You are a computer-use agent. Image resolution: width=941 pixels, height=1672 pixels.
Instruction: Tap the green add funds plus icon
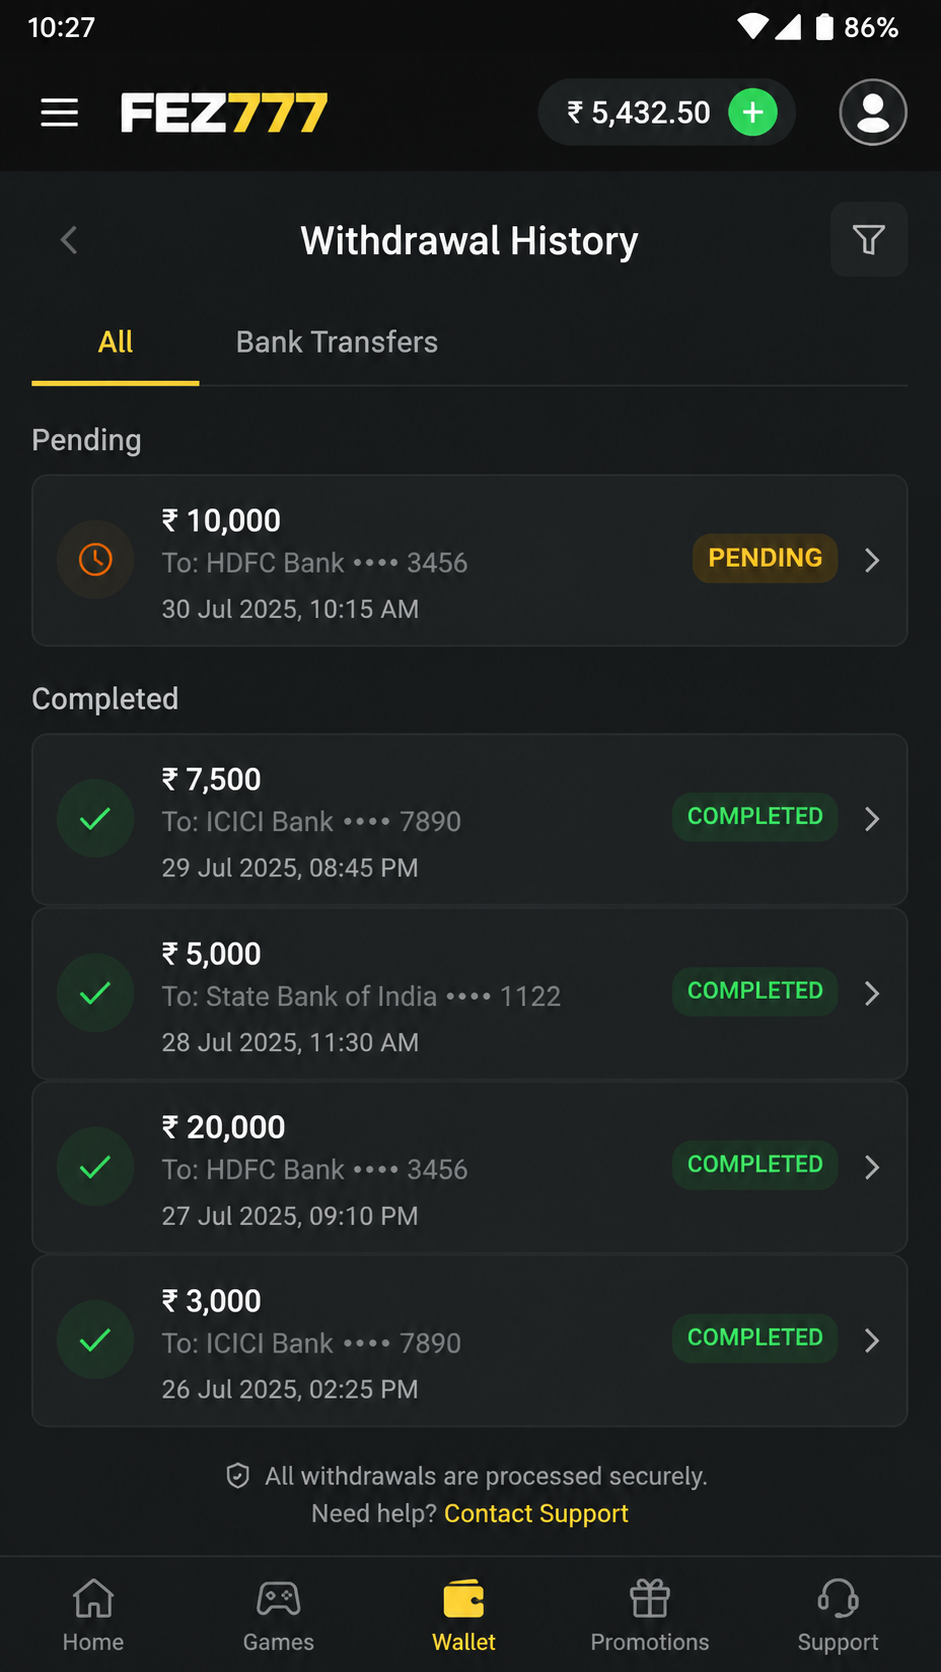pyautogui.click(x=753, y=112)
